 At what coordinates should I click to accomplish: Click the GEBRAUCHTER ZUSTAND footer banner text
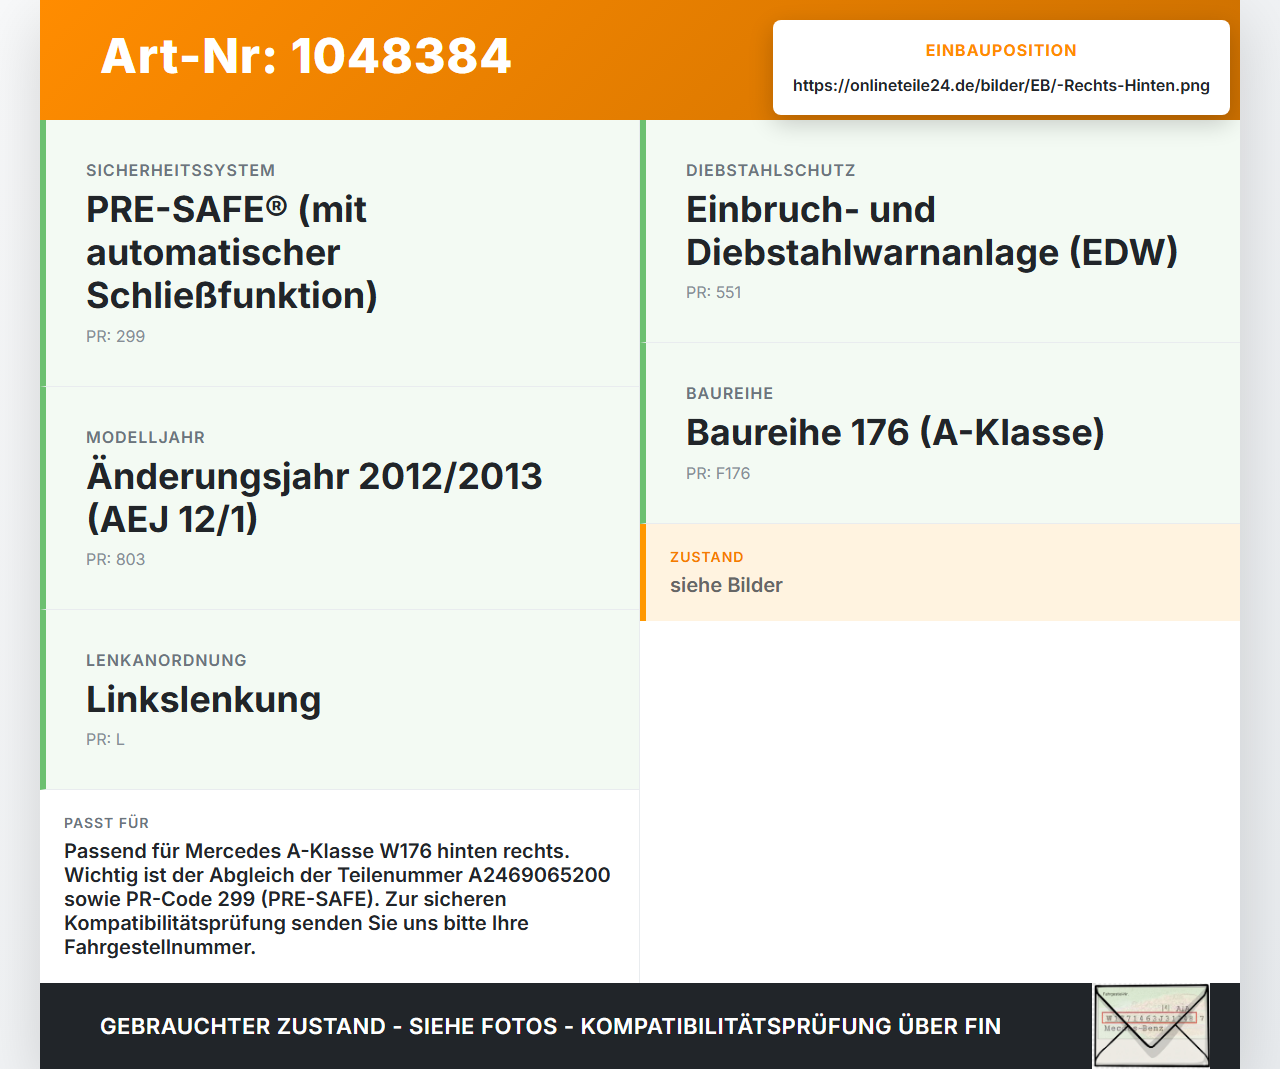pos(550,1026)
